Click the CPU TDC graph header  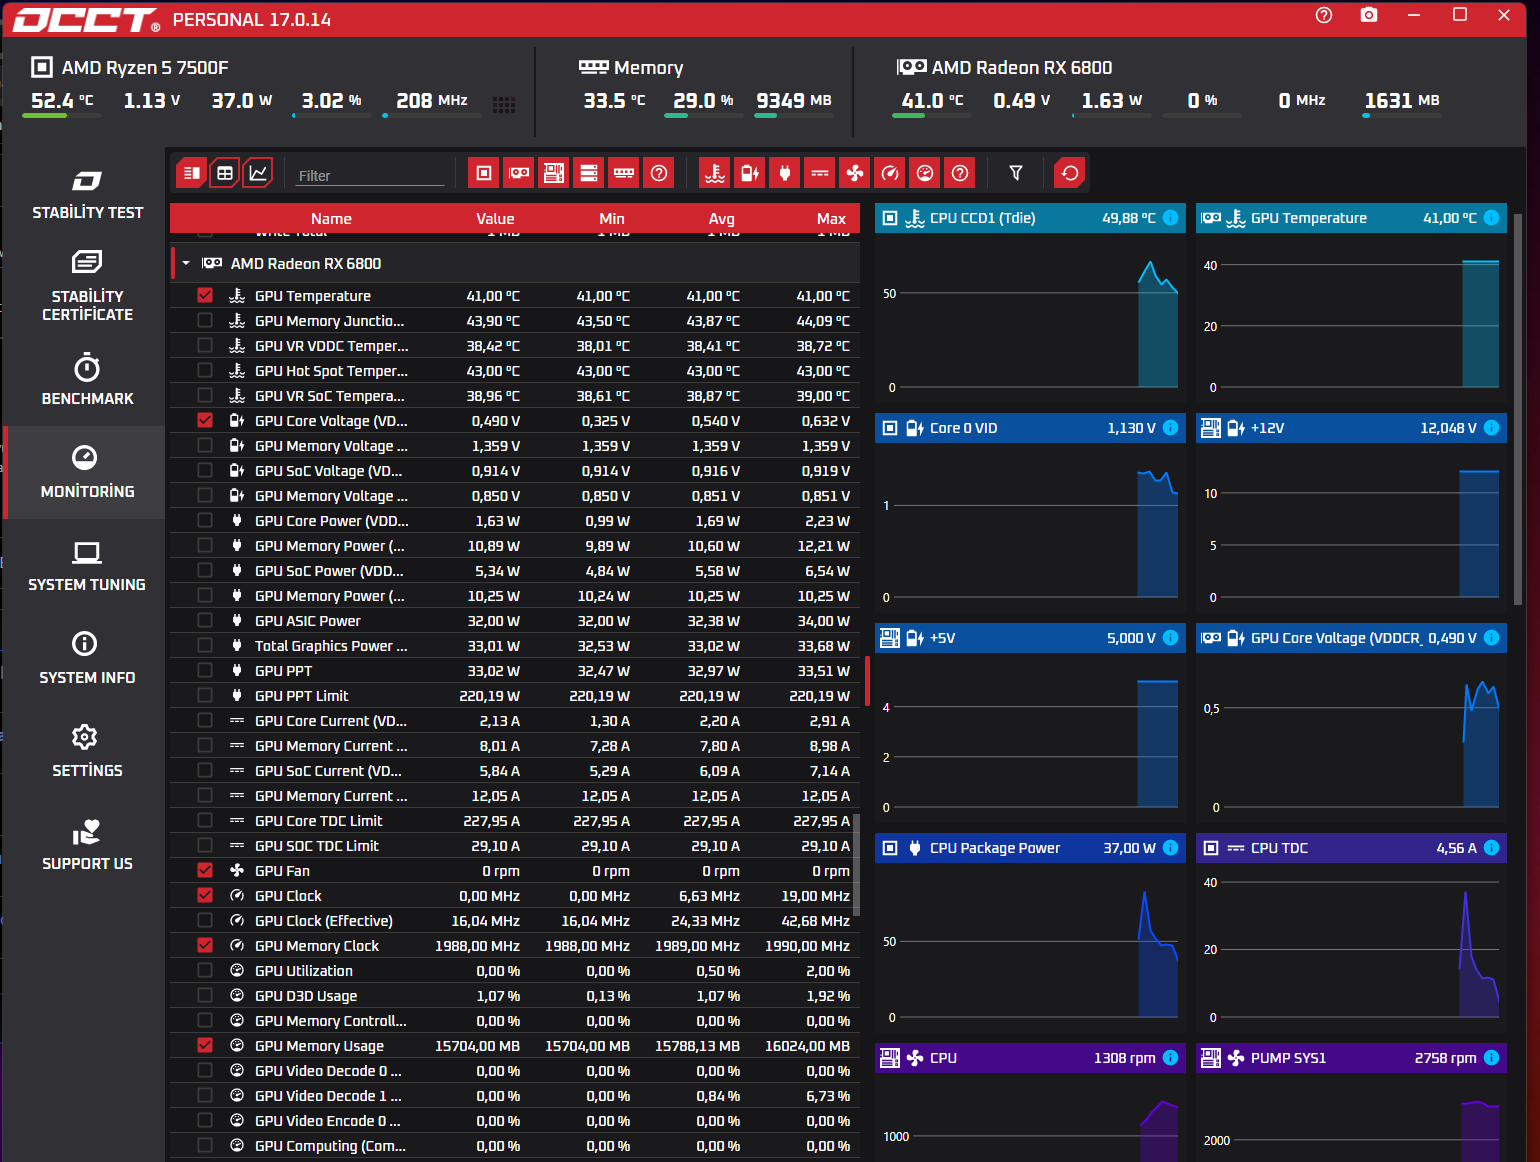point(1351,848)
